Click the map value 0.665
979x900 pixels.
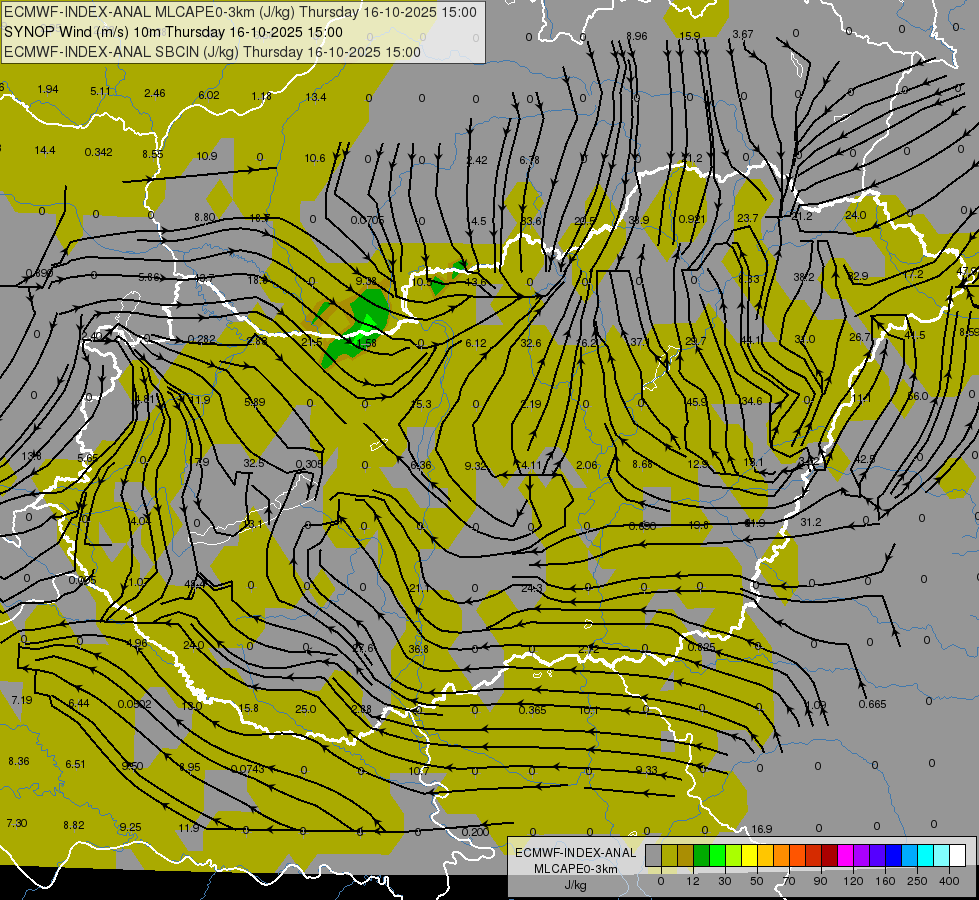pos(872,704)
